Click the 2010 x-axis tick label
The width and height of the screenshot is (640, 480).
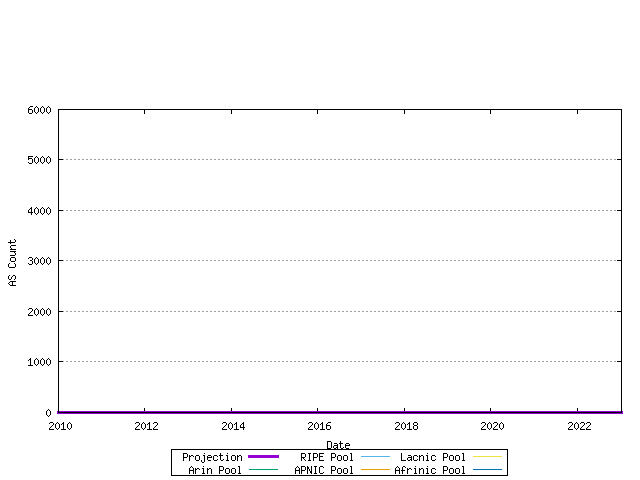(x=58, y=426)
